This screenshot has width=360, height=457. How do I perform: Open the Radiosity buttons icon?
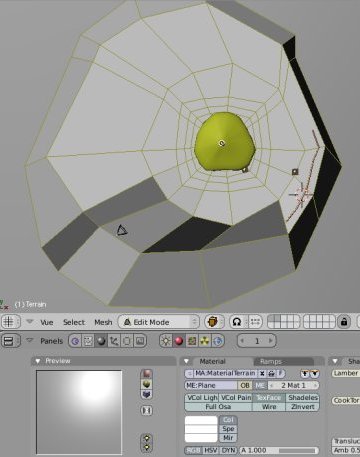click(205, 341)
